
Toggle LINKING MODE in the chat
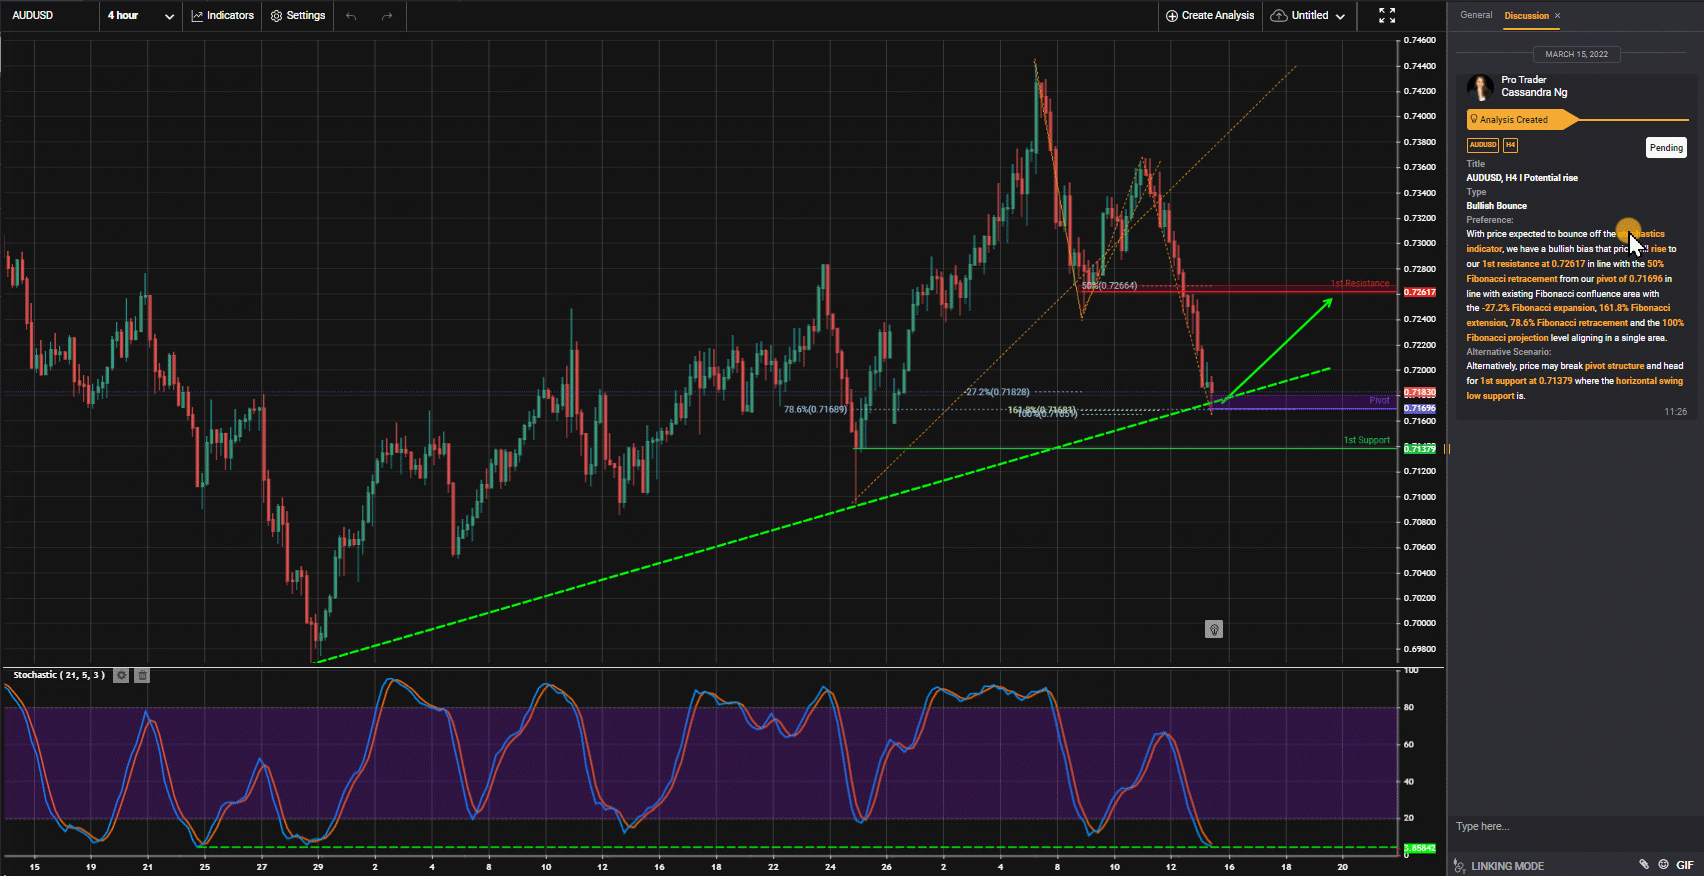tap(1499, 866)
